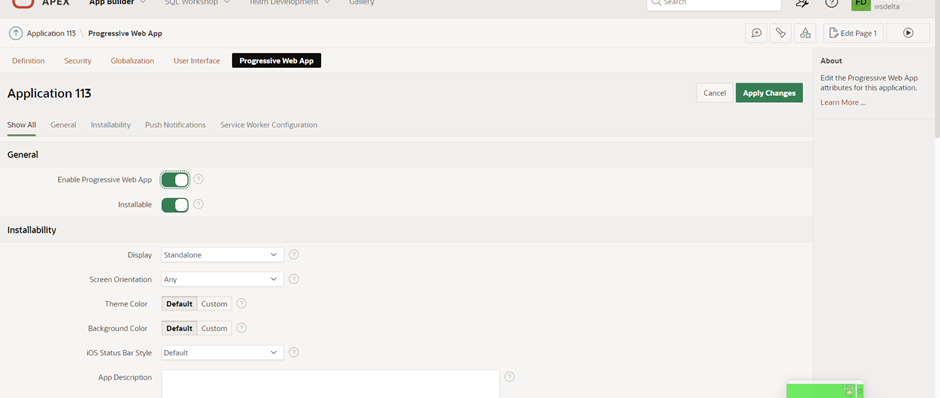Open the Display dropdown showing Standalone
This screenshot has width=940, height=398.
coord(222,255)
